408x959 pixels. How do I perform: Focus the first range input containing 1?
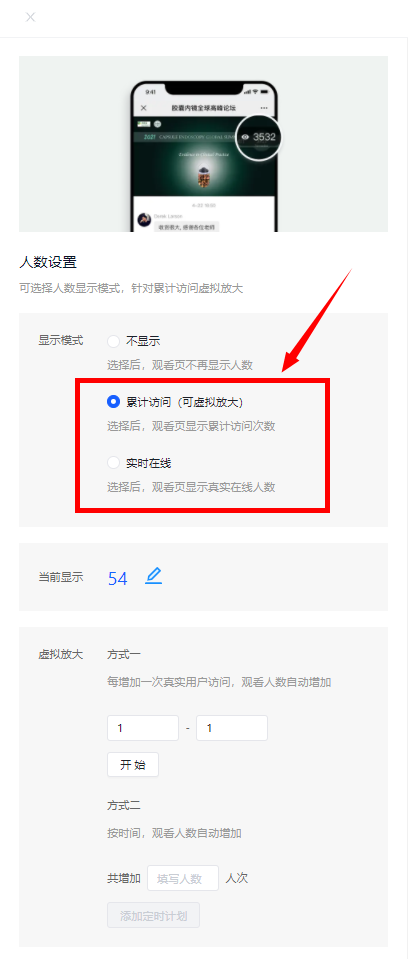click(x=143, y=728)
